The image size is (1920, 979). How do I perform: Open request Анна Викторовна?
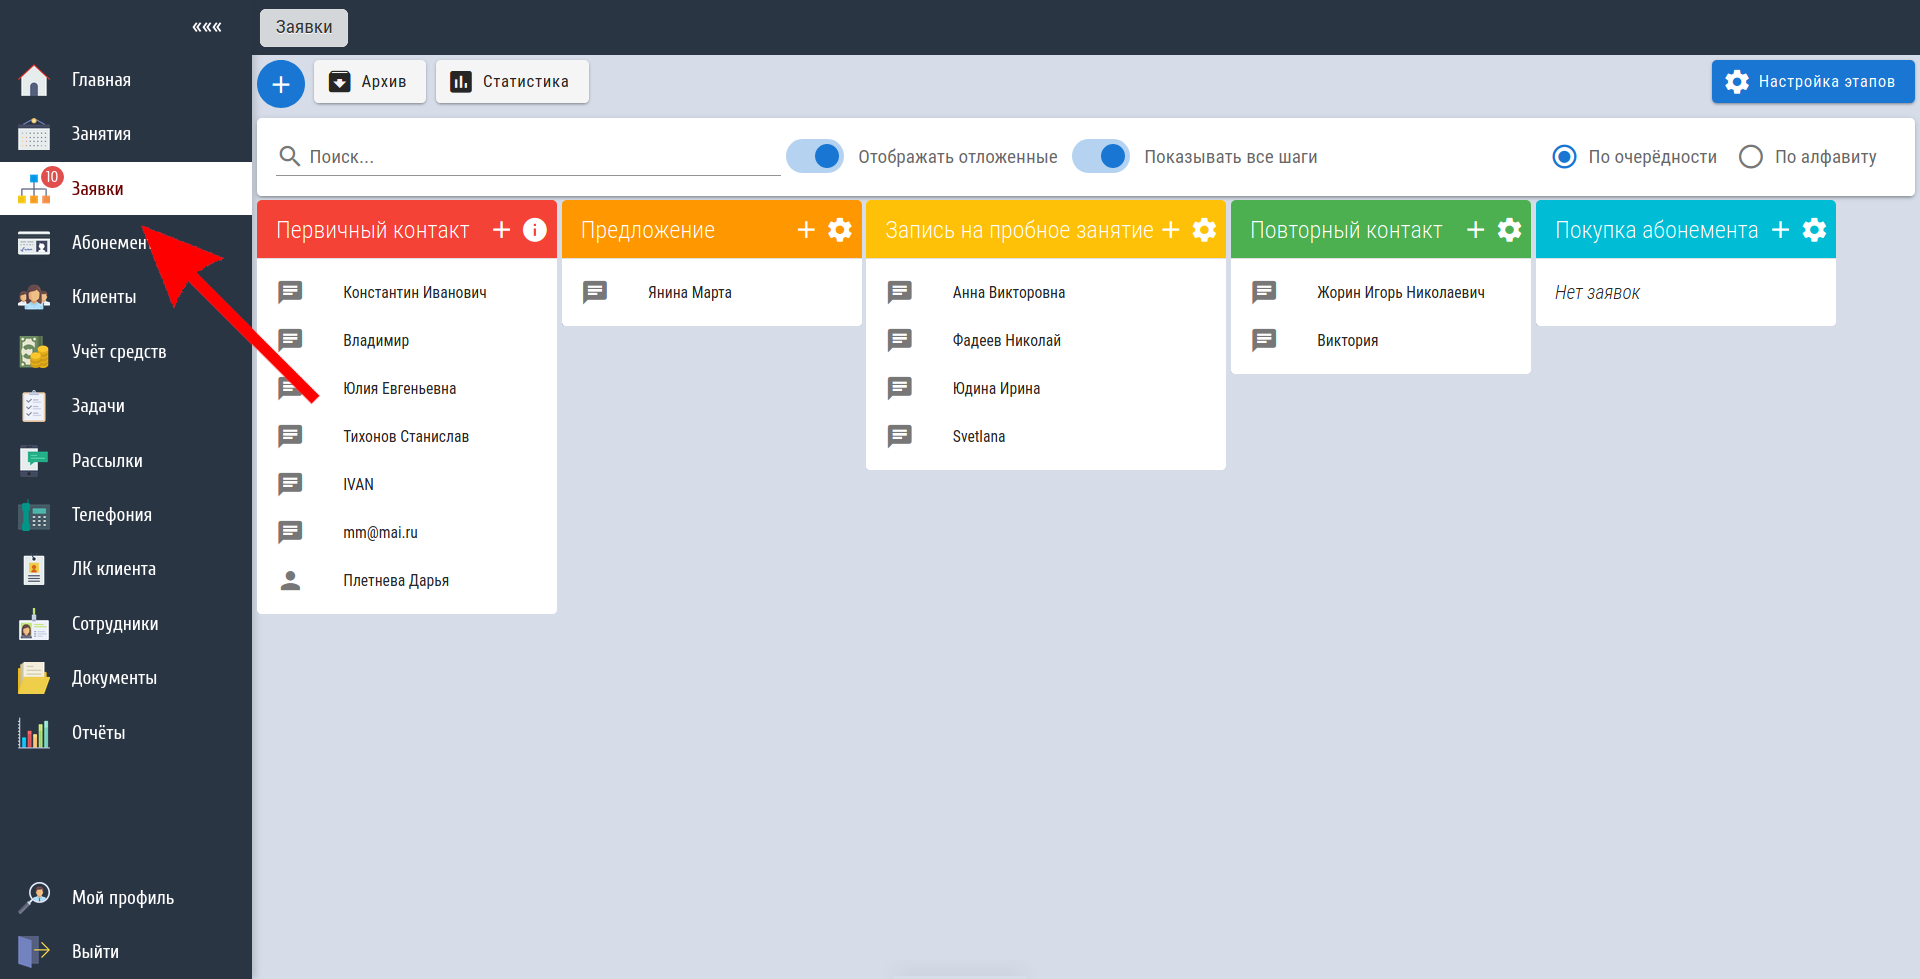1009,292
